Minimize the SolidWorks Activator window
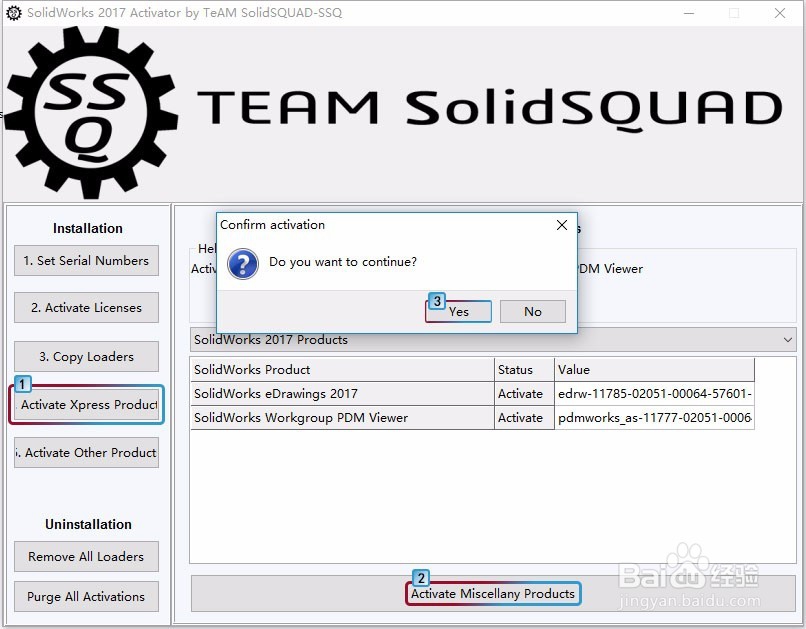Screen dimensions: 806x629 tap(689, 13)
